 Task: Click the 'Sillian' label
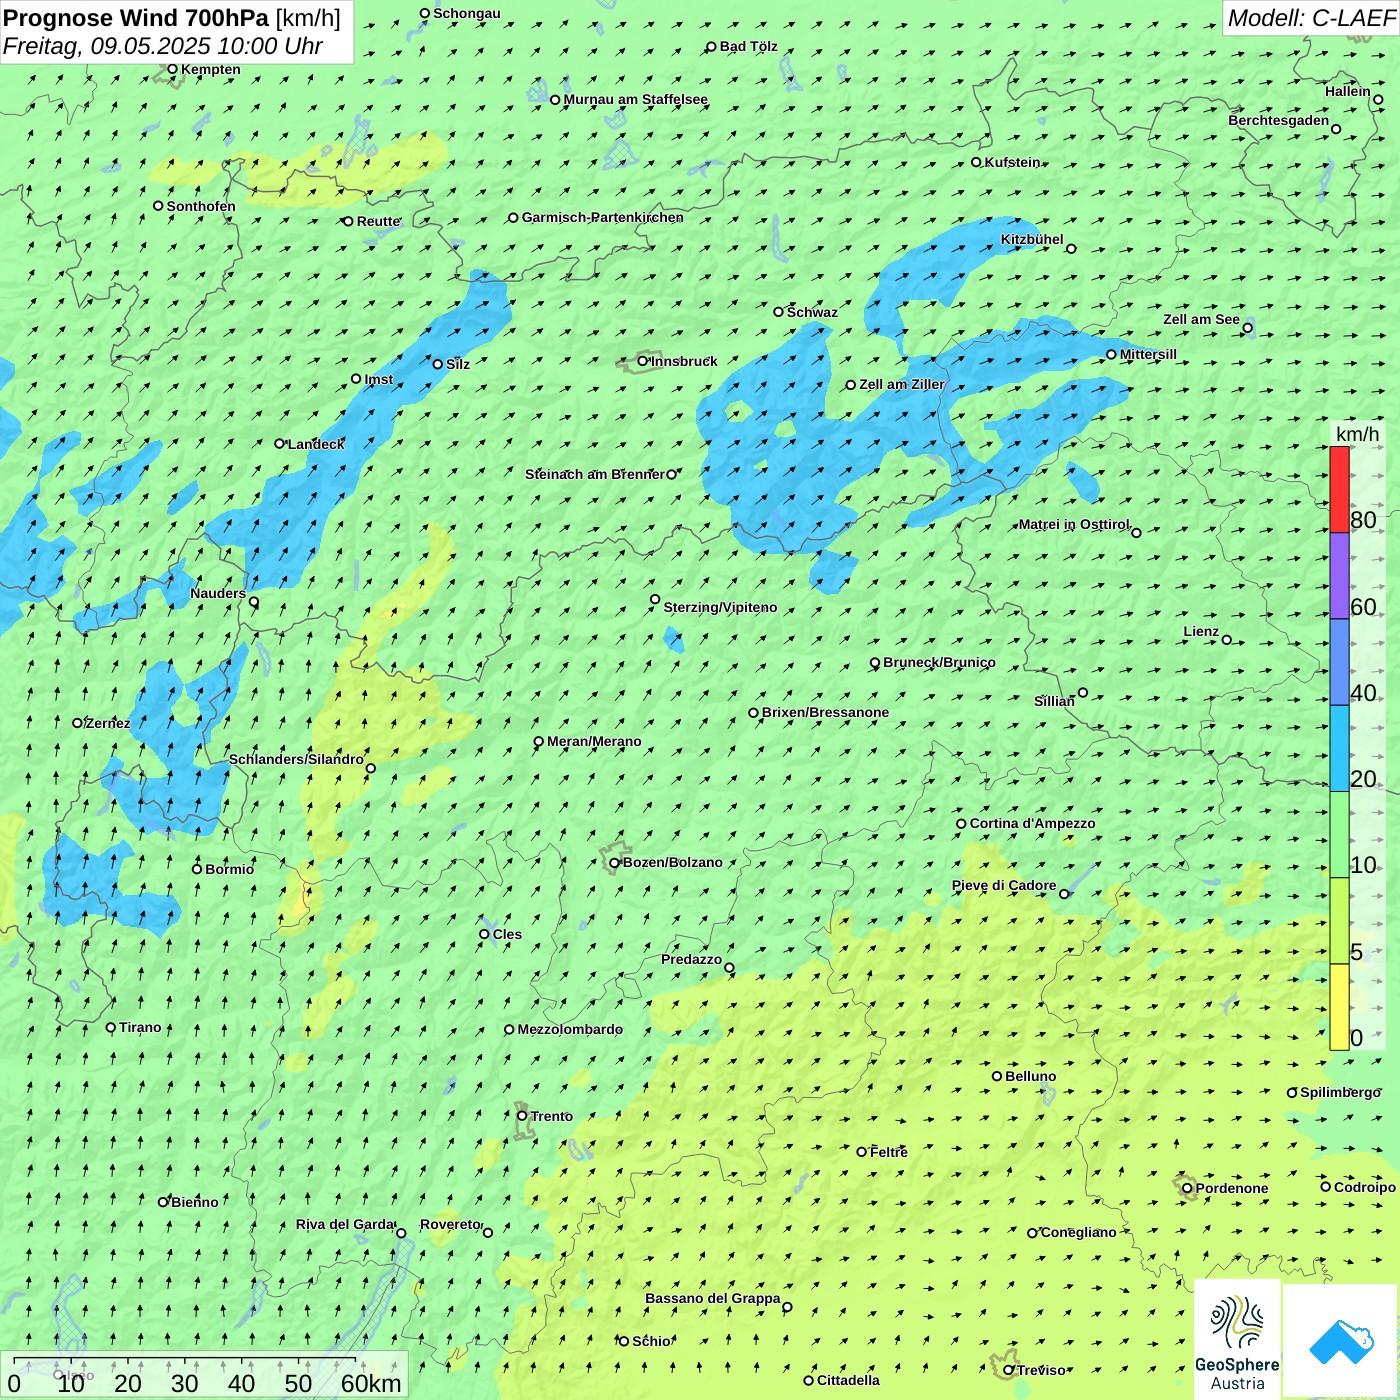[x=1054, y=701]
